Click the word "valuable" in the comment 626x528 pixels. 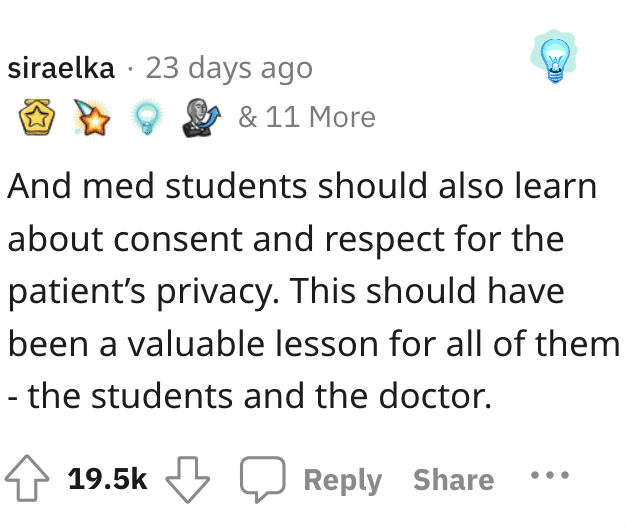[196, 344]
